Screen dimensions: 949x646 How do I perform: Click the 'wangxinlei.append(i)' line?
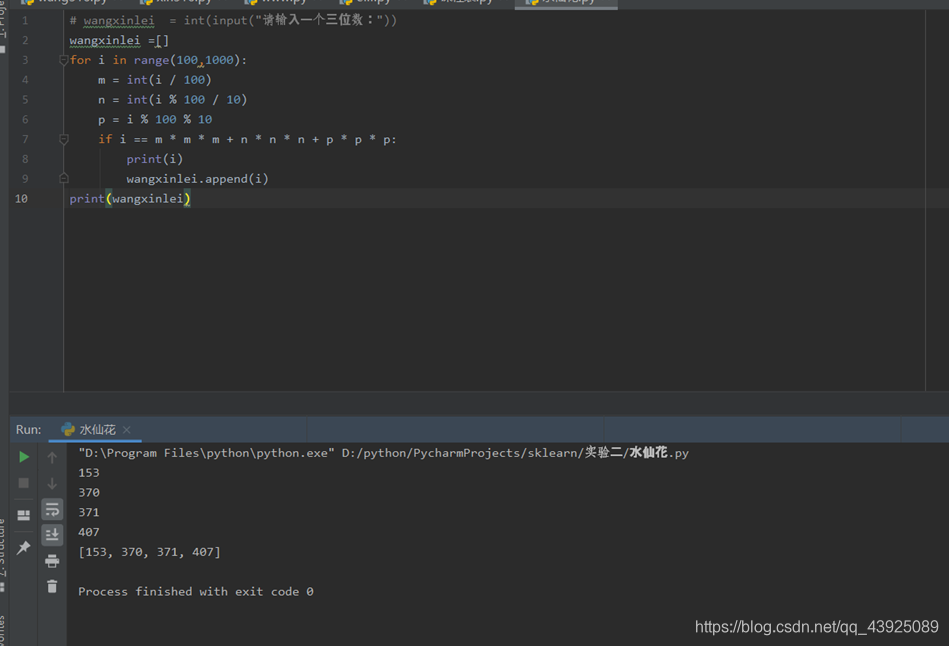click(197, 179)
